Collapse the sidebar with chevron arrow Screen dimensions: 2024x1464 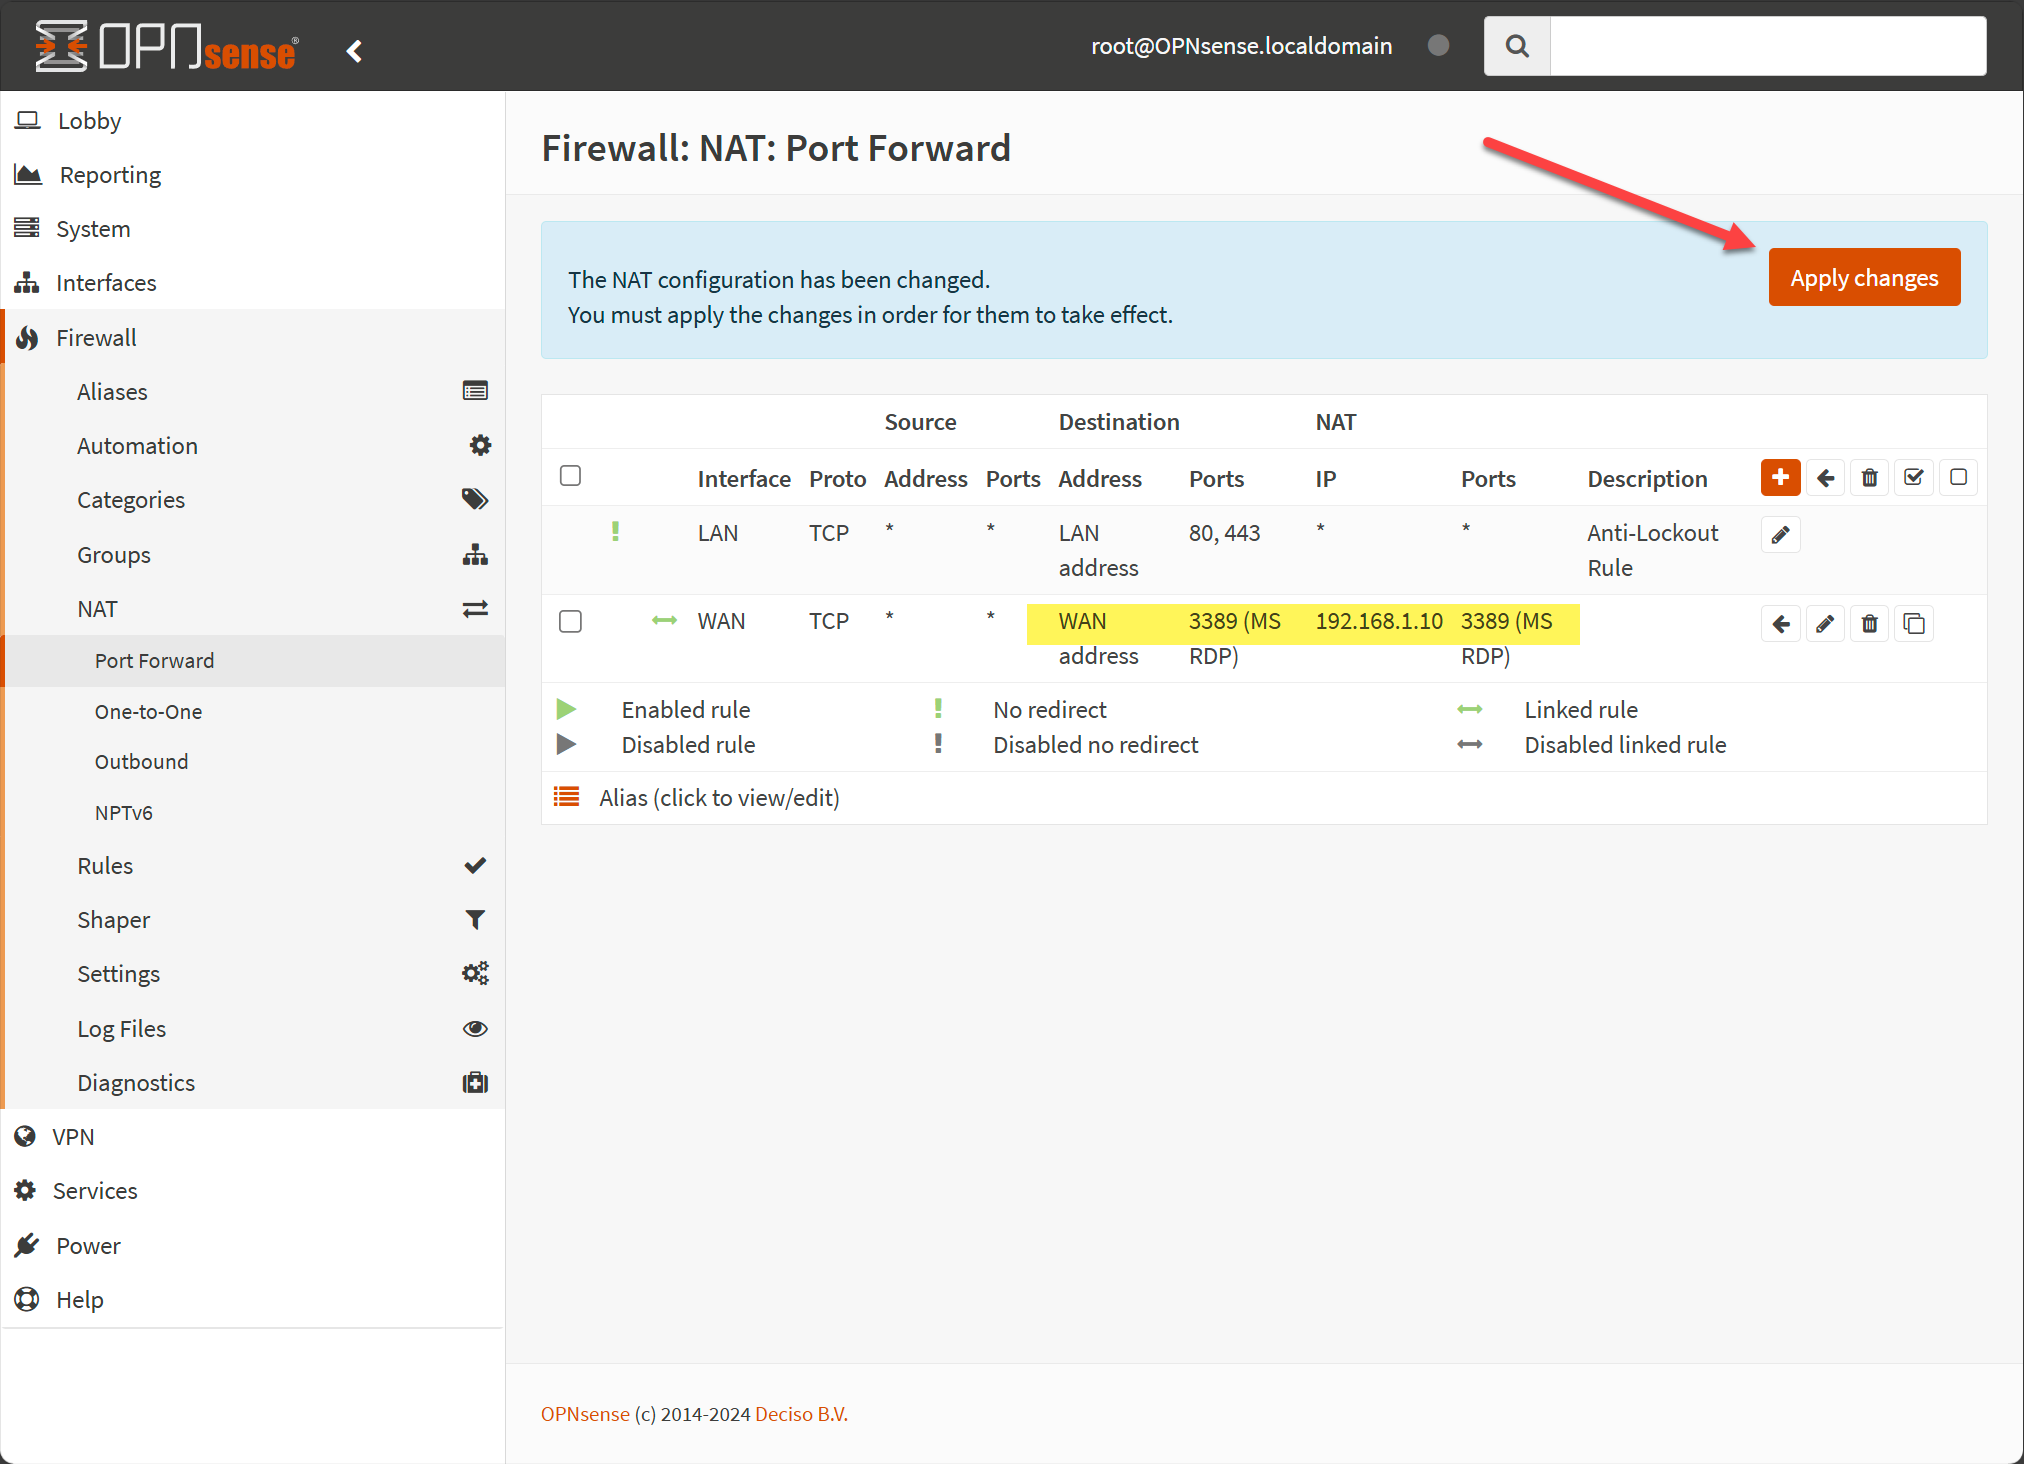coord(354,50)
